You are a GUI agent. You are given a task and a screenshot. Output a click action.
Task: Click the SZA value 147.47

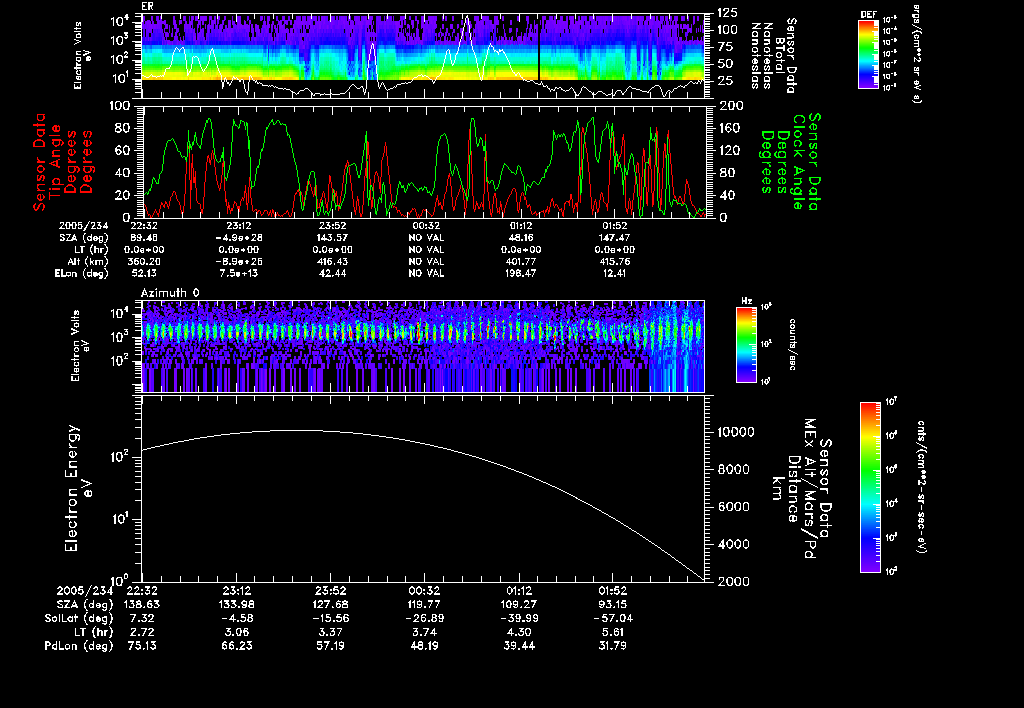coord(614,238)
